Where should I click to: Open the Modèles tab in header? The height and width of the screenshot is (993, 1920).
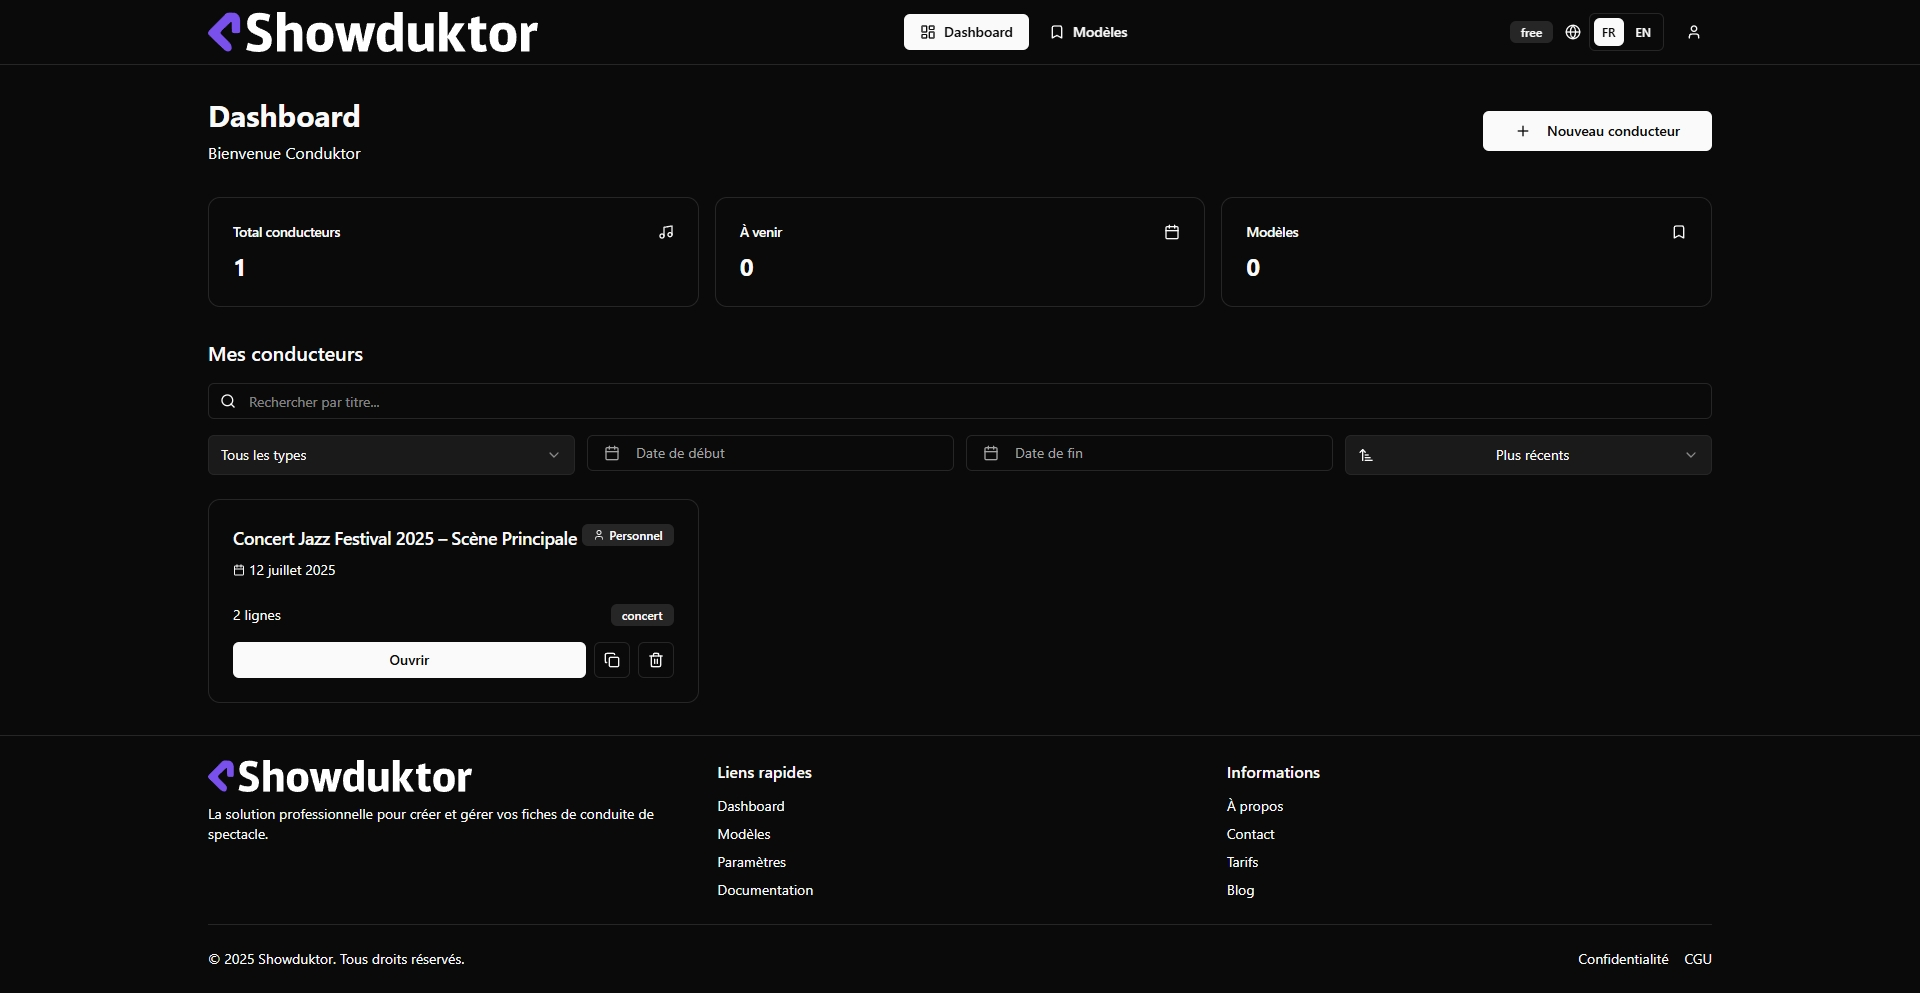click(x=1088, y=32)
